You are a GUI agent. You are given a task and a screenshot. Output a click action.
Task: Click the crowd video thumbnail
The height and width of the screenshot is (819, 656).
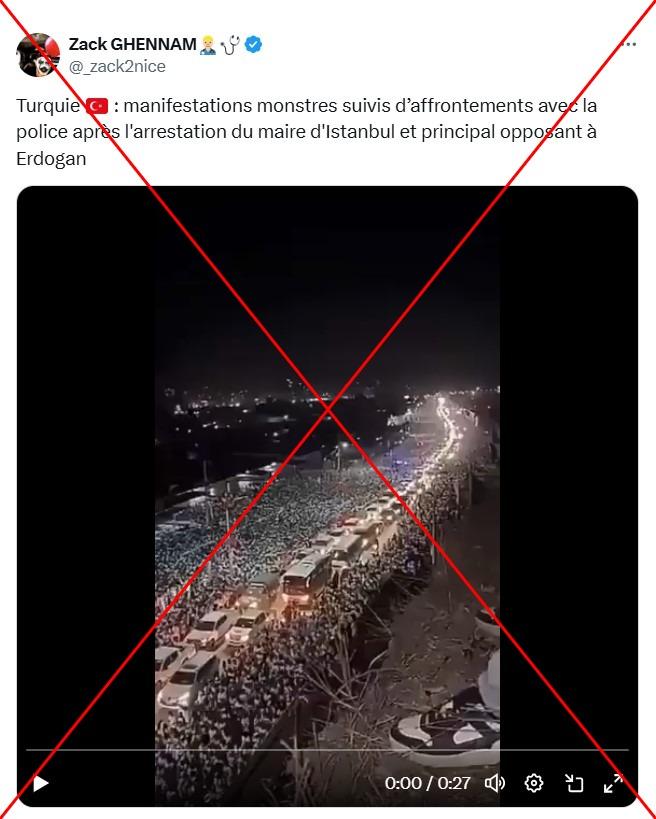327,496
